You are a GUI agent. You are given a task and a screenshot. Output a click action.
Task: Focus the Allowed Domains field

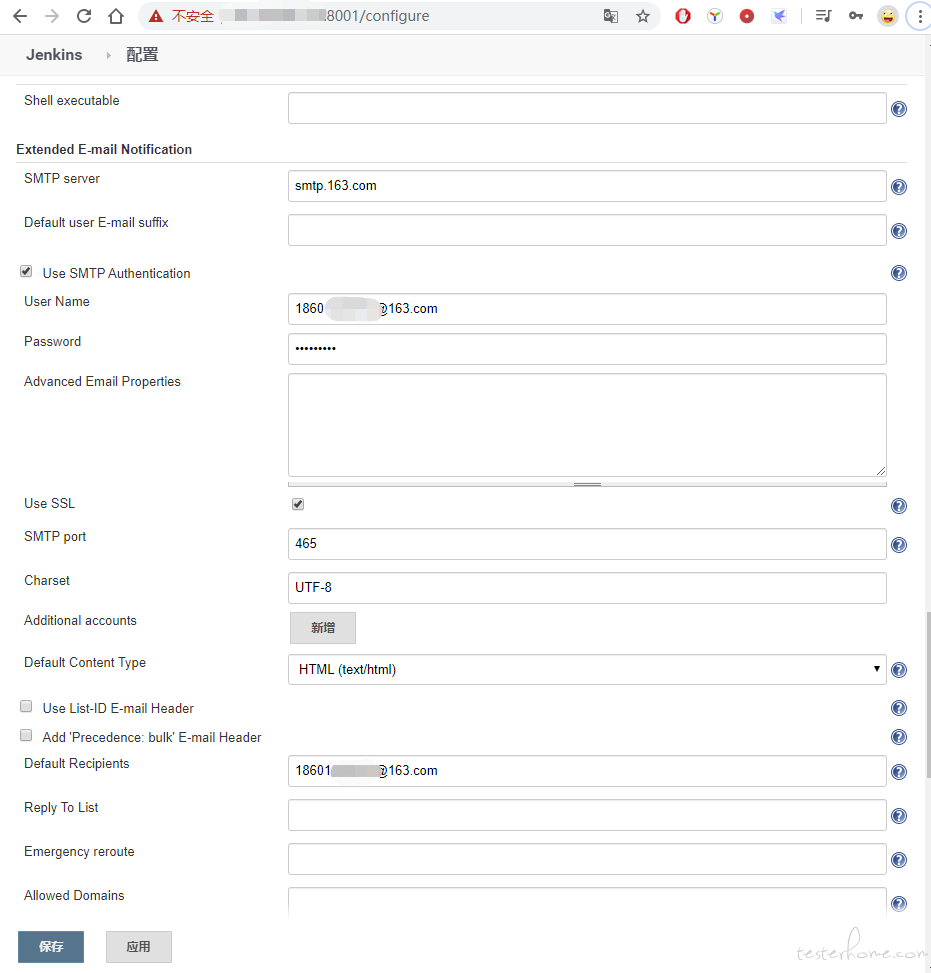click(587, 902)
